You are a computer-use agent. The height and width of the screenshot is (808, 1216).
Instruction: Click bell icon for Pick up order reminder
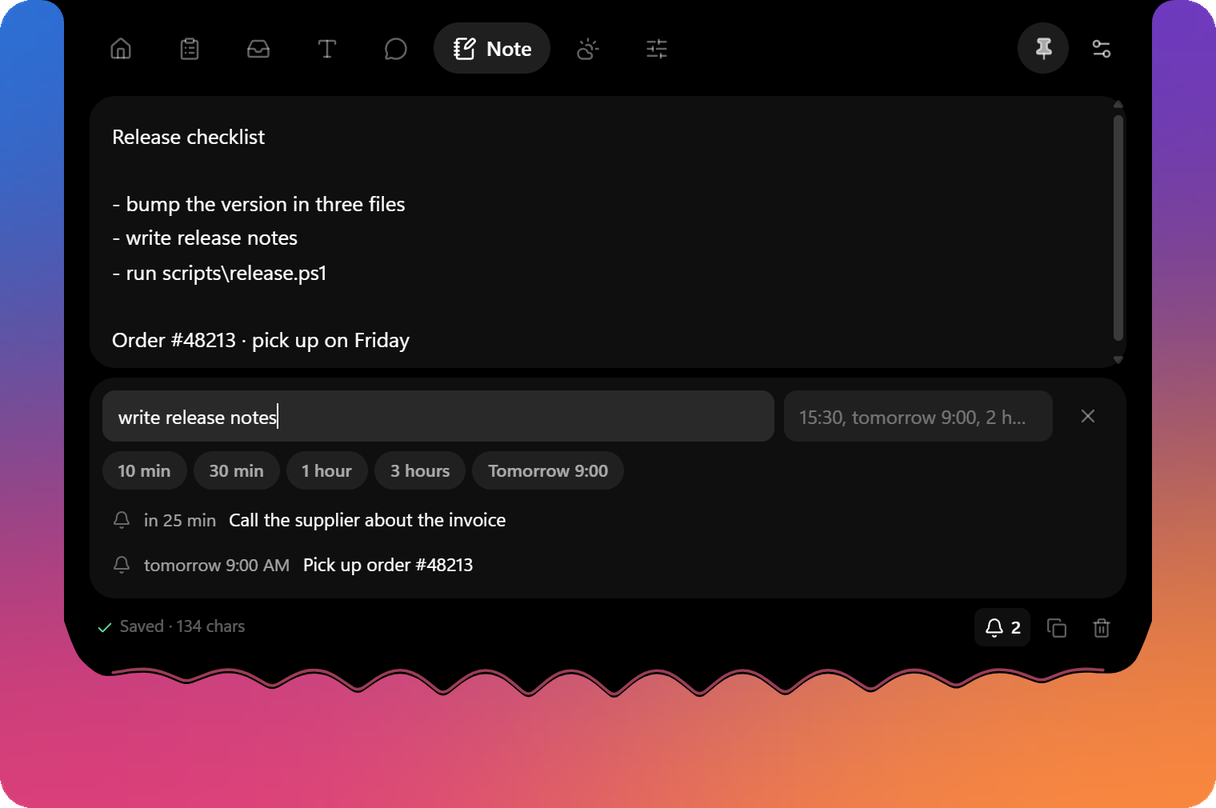tap(122, 565)
